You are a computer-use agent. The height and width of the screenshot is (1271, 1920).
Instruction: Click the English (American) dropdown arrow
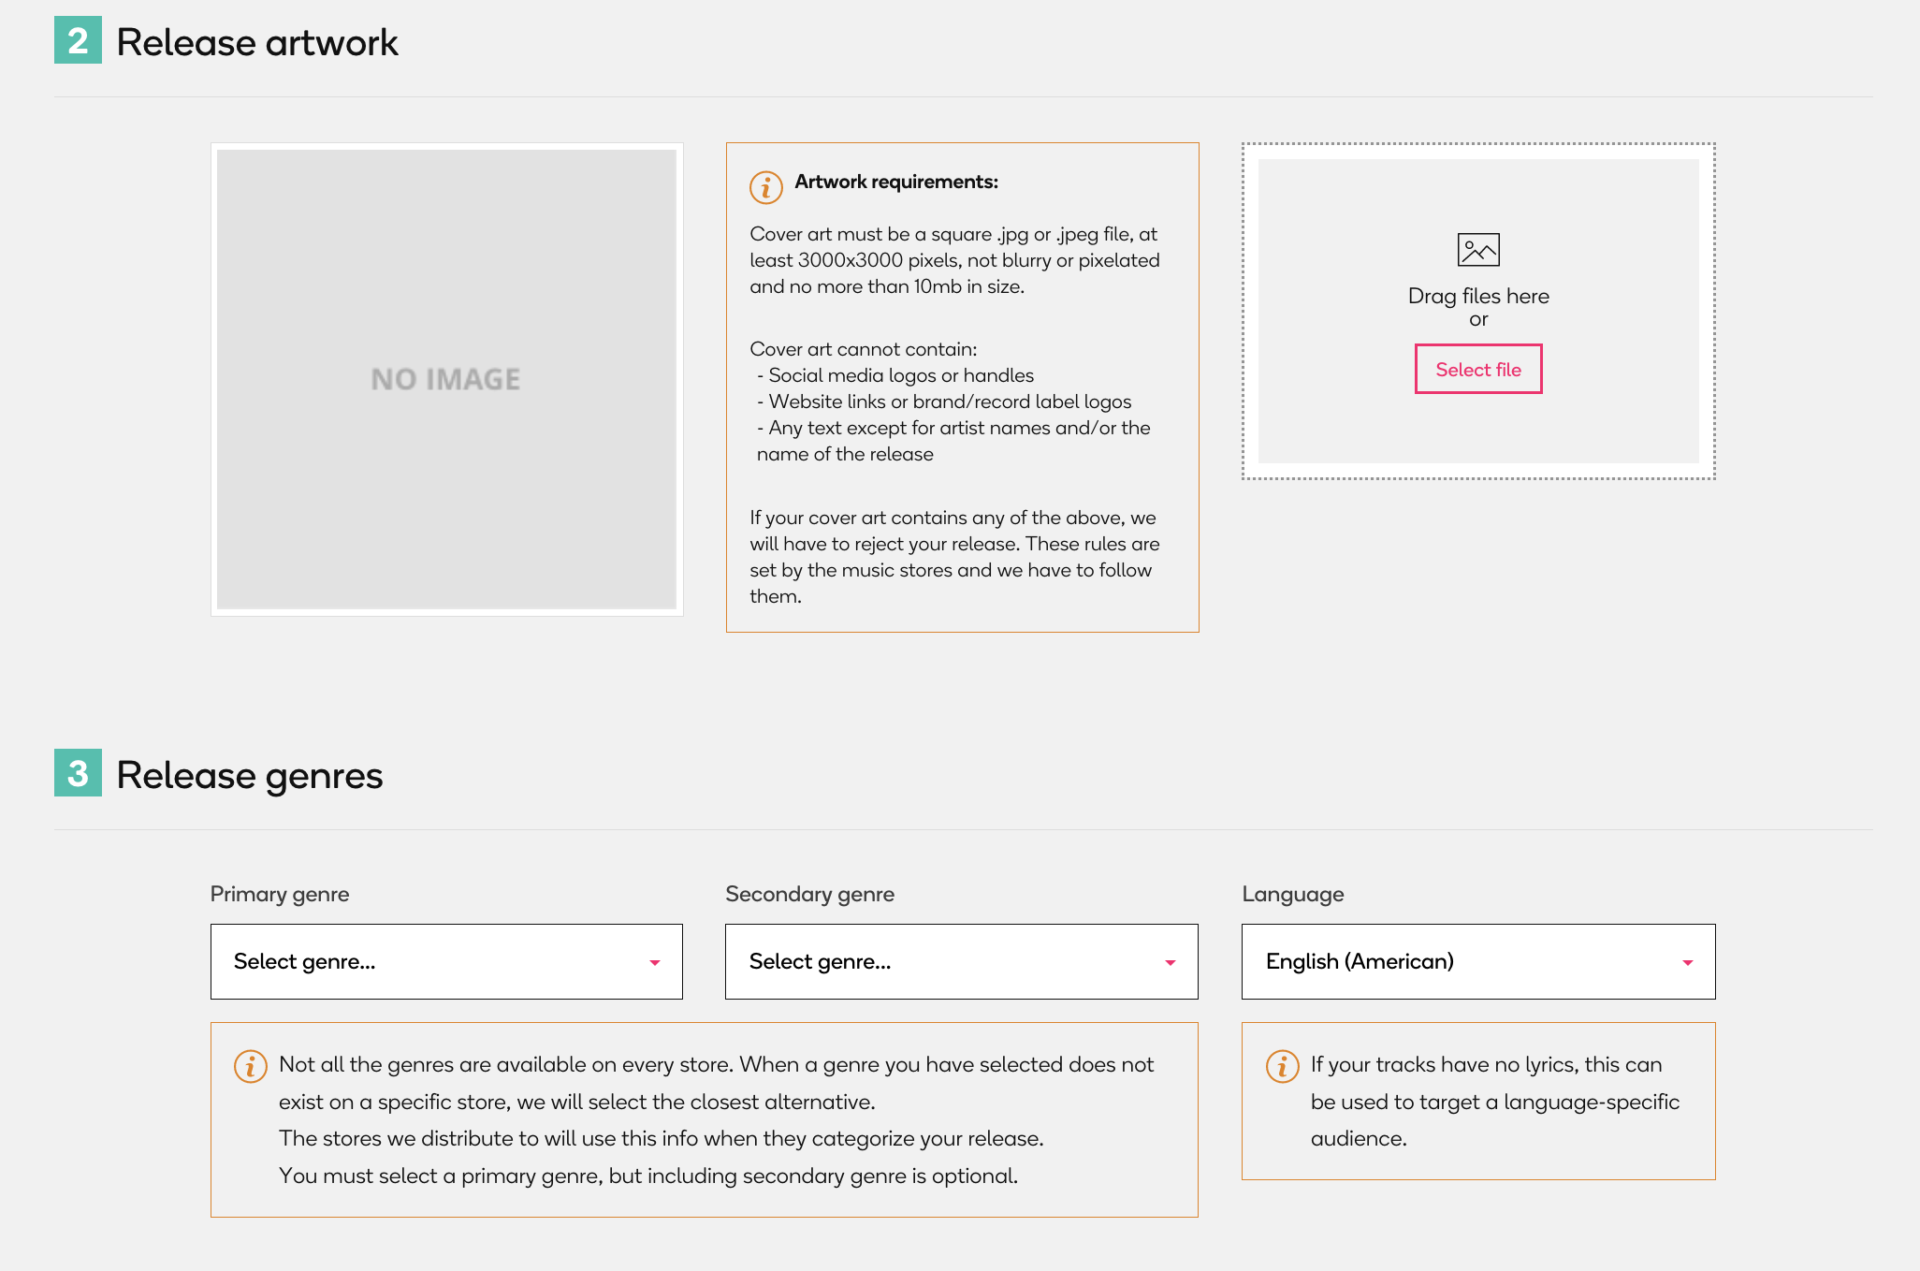pos(1687,962)
